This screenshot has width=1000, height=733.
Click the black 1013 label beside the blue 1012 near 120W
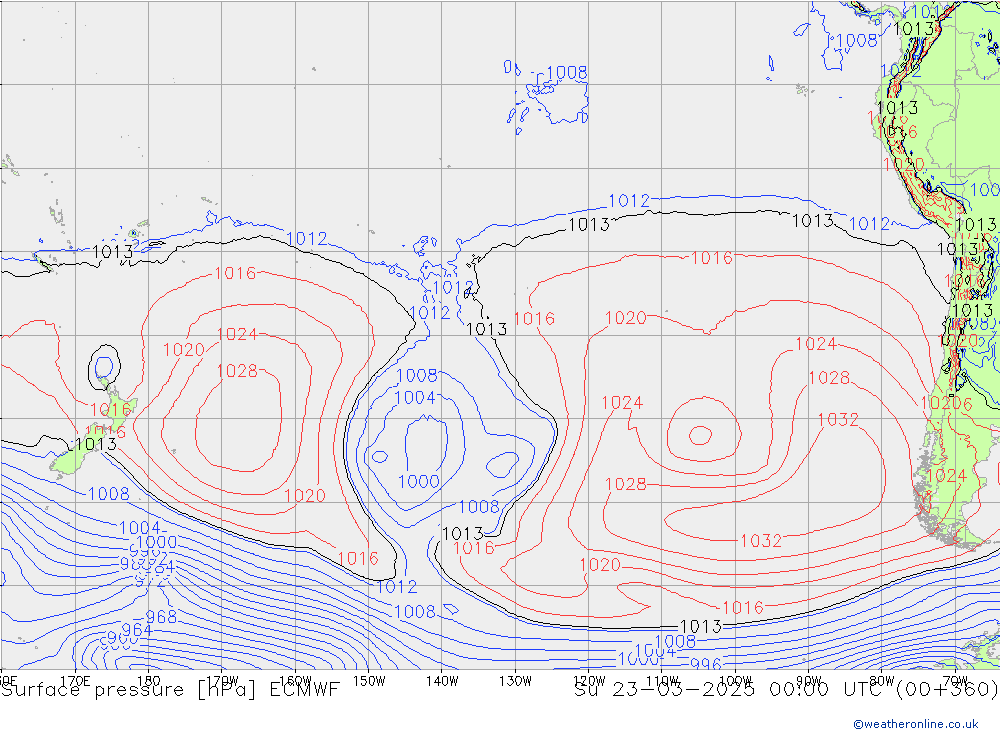pyautogui.click(x=589, y=225)
